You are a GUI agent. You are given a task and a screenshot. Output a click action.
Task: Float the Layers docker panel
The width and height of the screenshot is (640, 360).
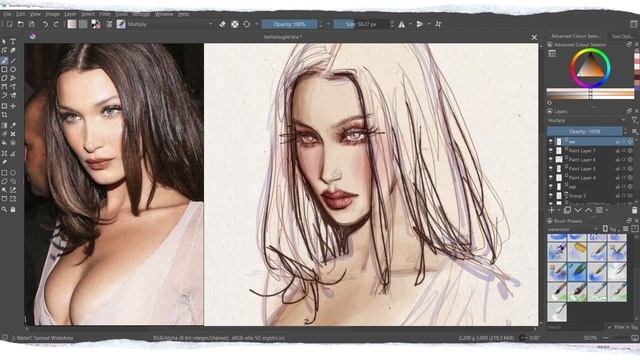click(x=629, y=111)
